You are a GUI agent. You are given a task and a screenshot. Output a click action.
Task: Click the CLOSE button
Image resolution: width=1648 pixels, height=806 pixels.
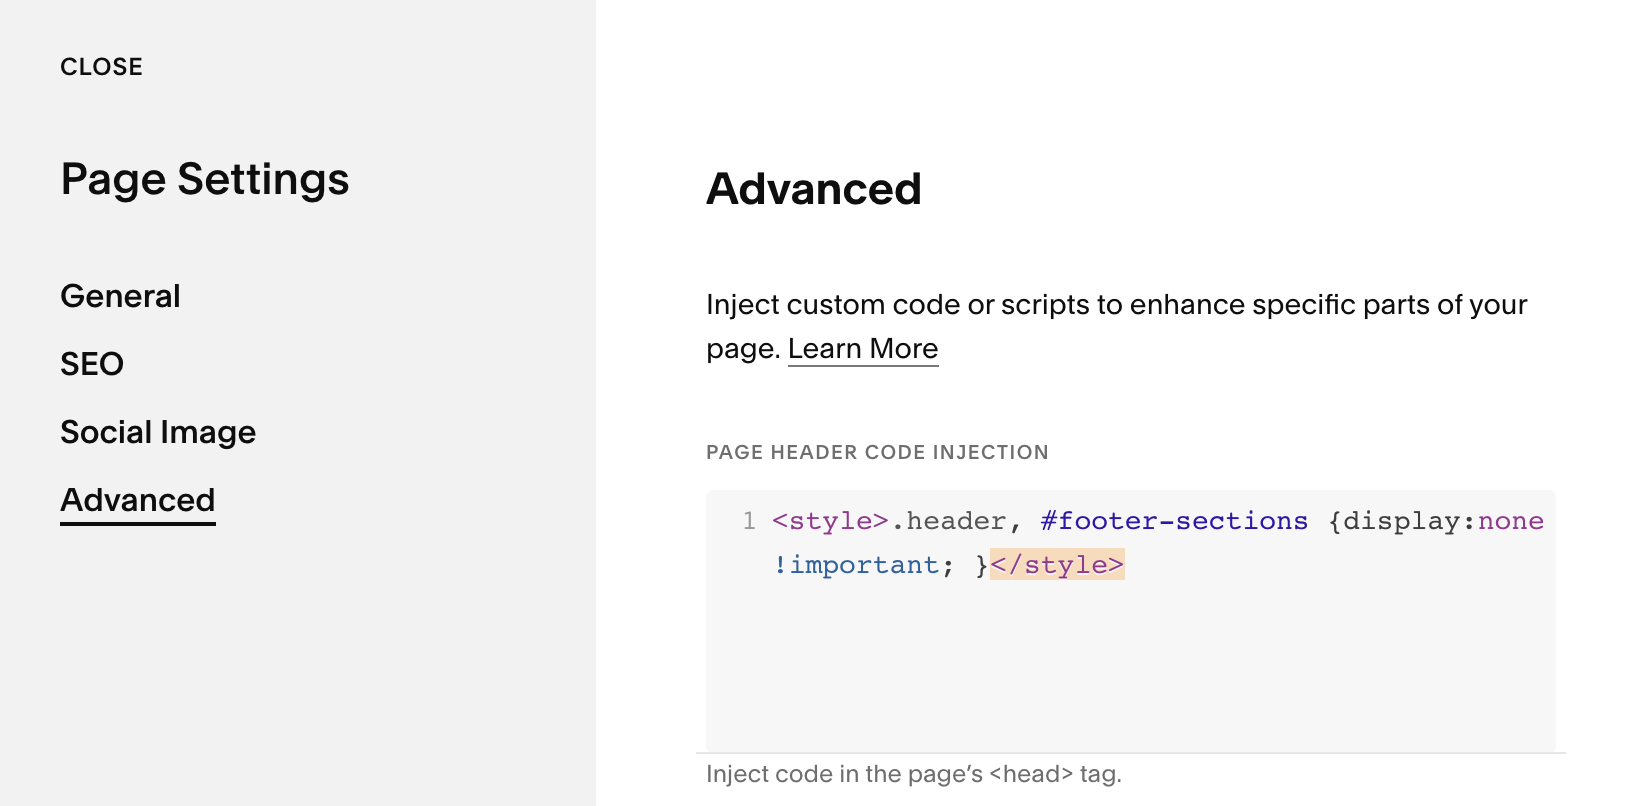101,67
